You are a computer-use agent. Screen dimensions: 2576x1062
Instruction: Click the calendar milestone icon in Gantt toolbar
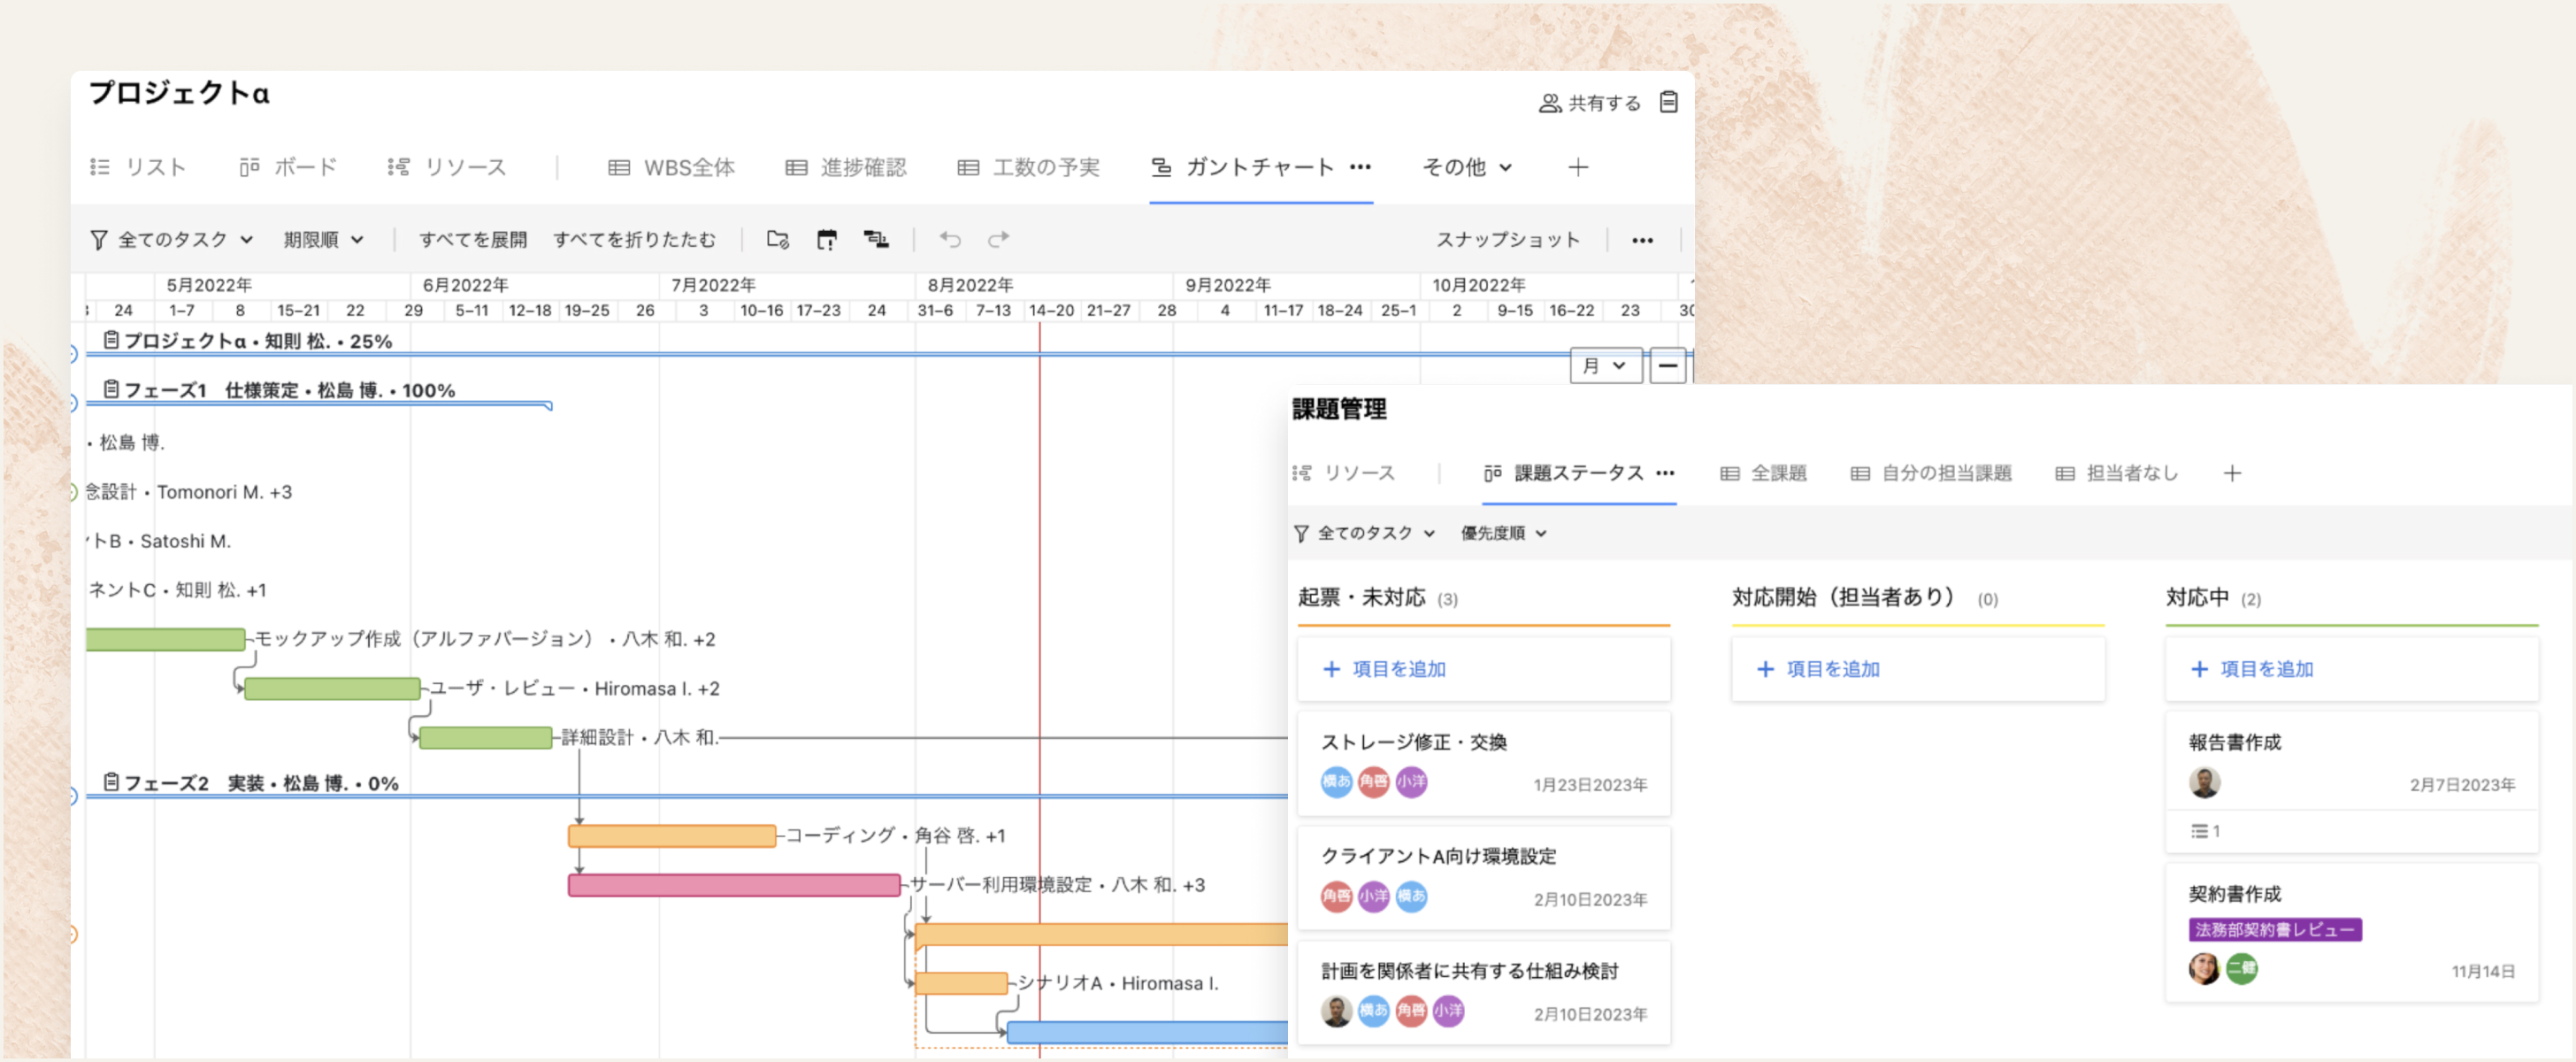[826, 240]
